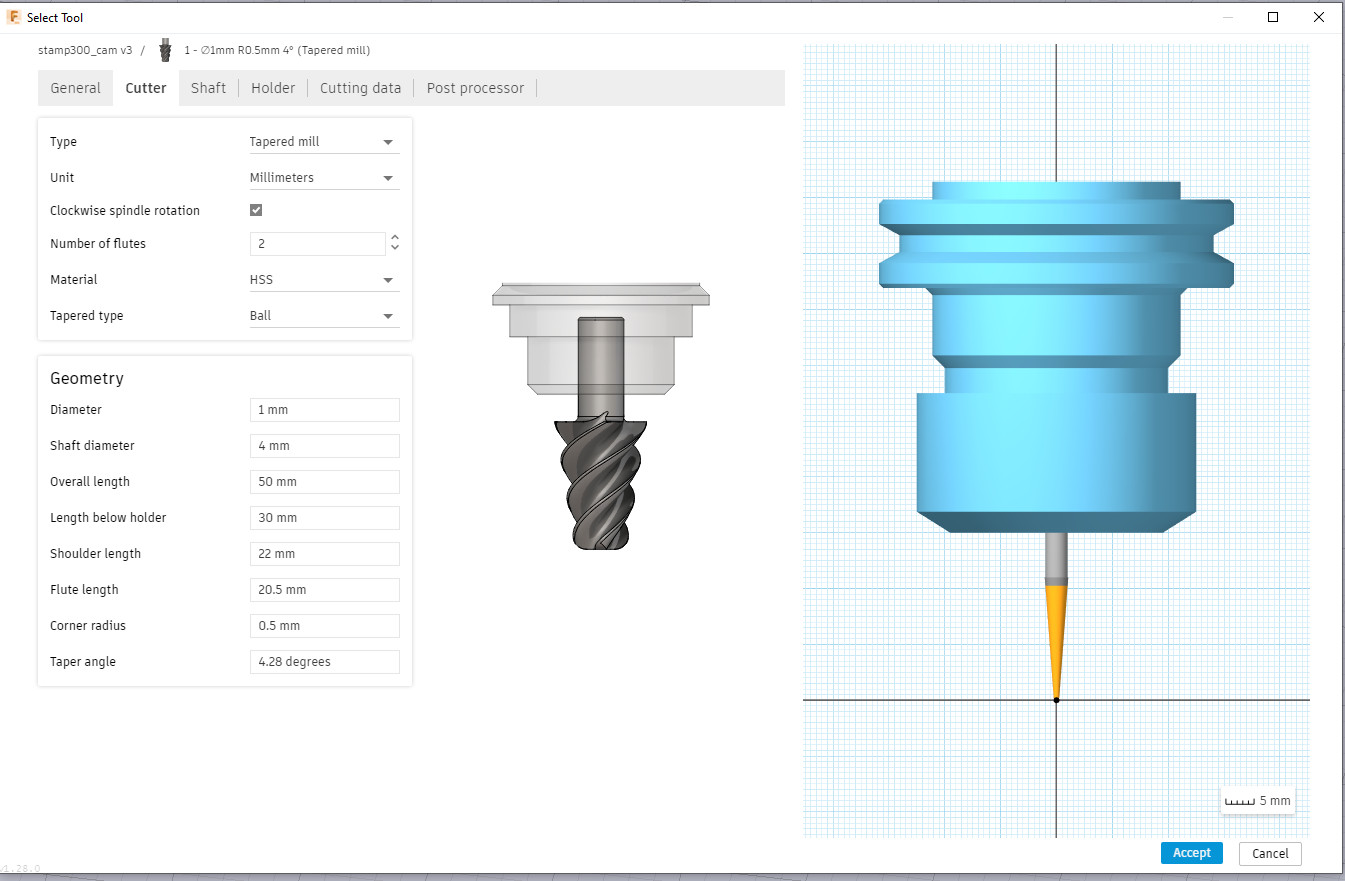Click the stamp300_cam v3 breadcrumb link

point(85,50)
